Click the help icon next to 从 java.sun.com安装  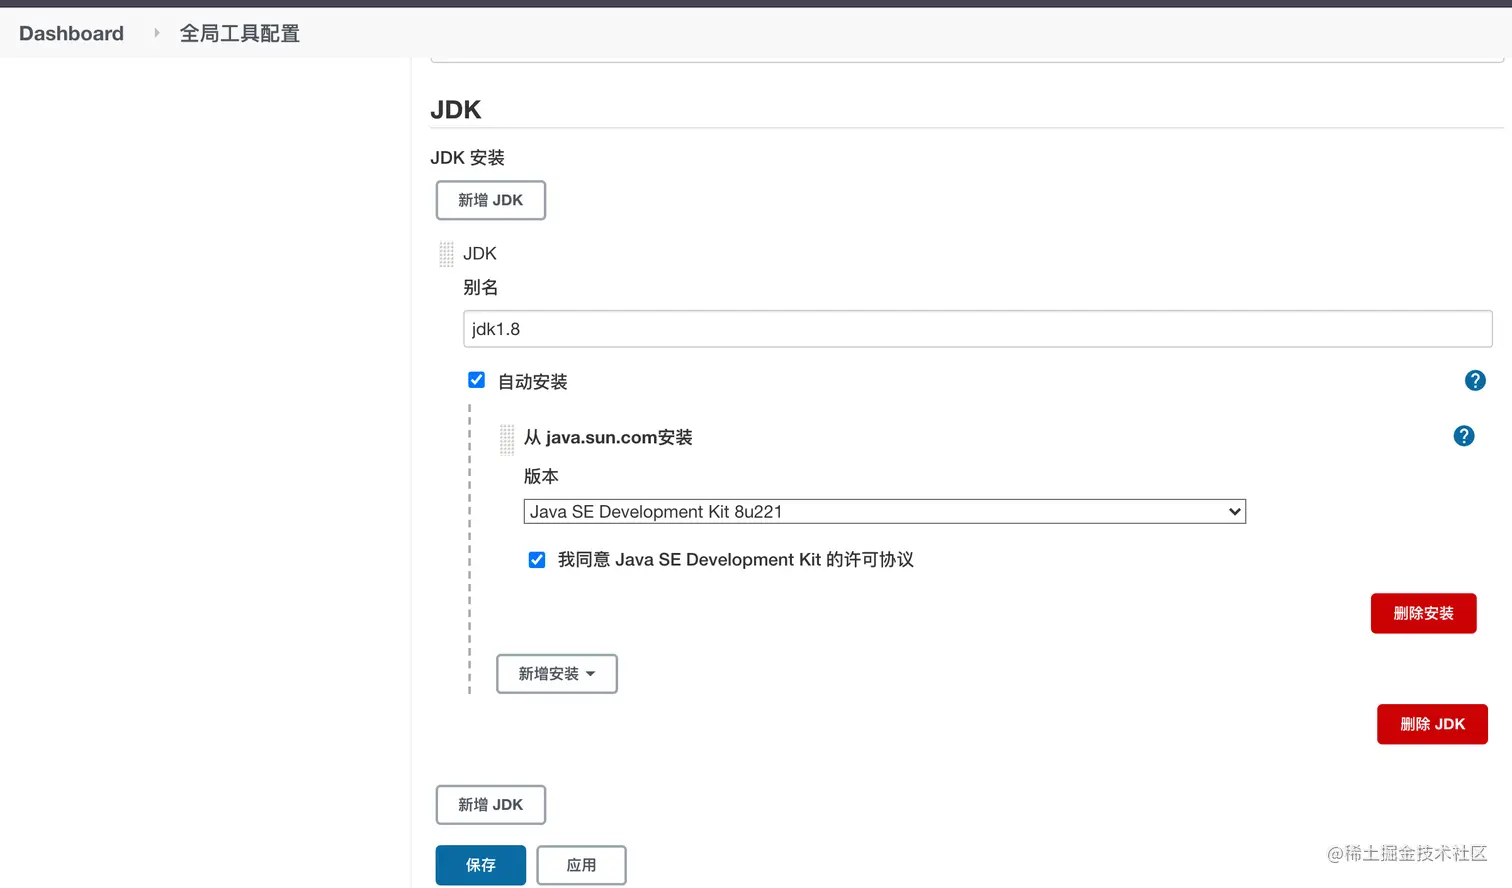(x=1463, y=436)
